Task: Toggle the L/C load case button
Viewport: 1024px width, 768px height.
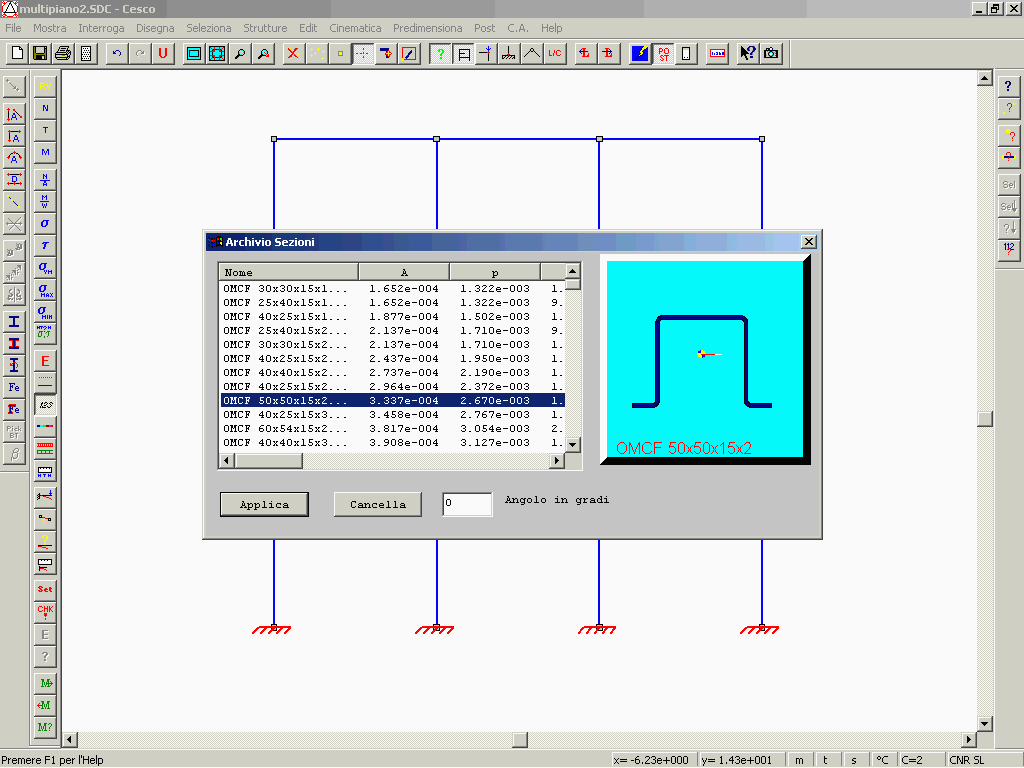Action: pos(555,54)
